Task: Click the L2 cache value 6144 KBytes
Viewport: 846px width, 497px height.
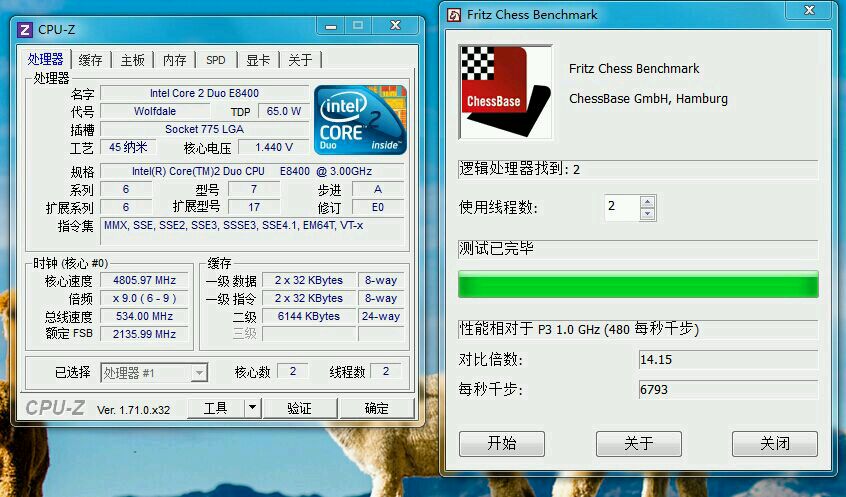Action: coord(309,316)
